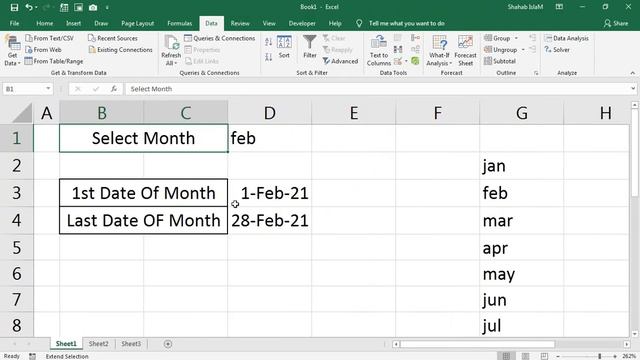Select the 'mar' cell in column G
Screen dimensions: 640x360
pos(521,220)
